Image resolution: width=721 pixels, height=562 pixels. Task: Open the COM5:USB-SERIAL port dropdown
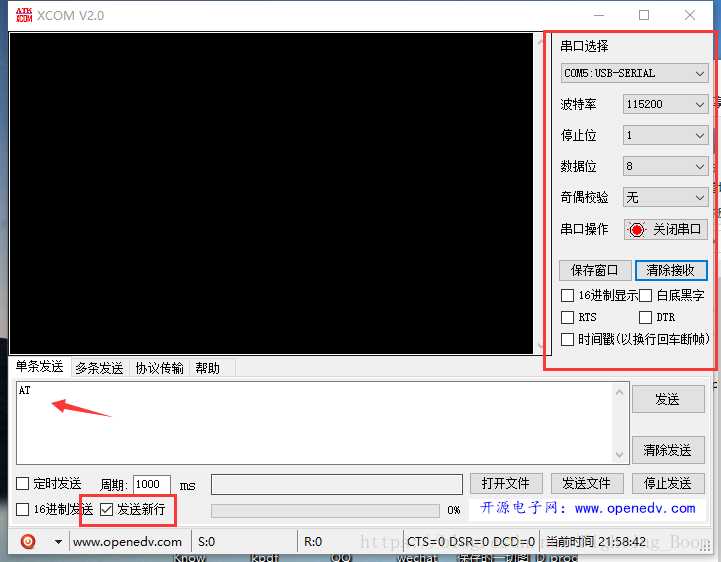pyautogui.click(x=634, y=73)
